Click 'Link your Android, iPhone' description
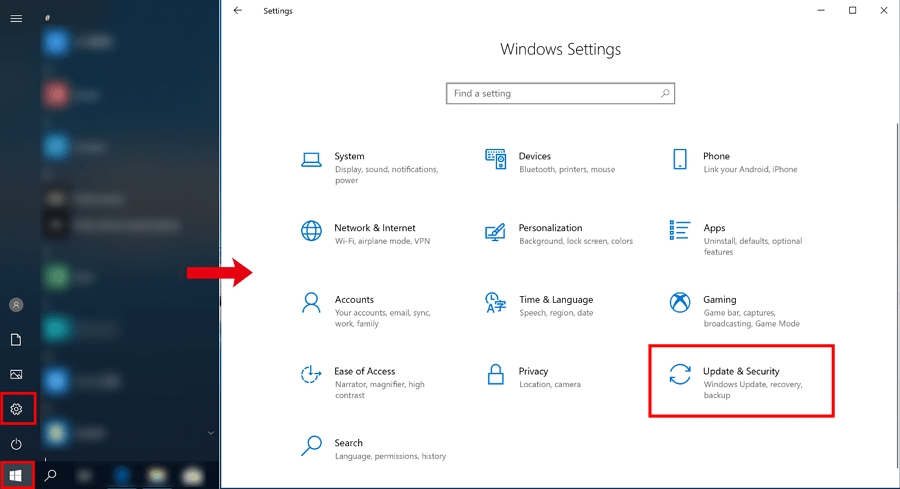Viewport: 900px width, 489px height. (x=750, y=169)
